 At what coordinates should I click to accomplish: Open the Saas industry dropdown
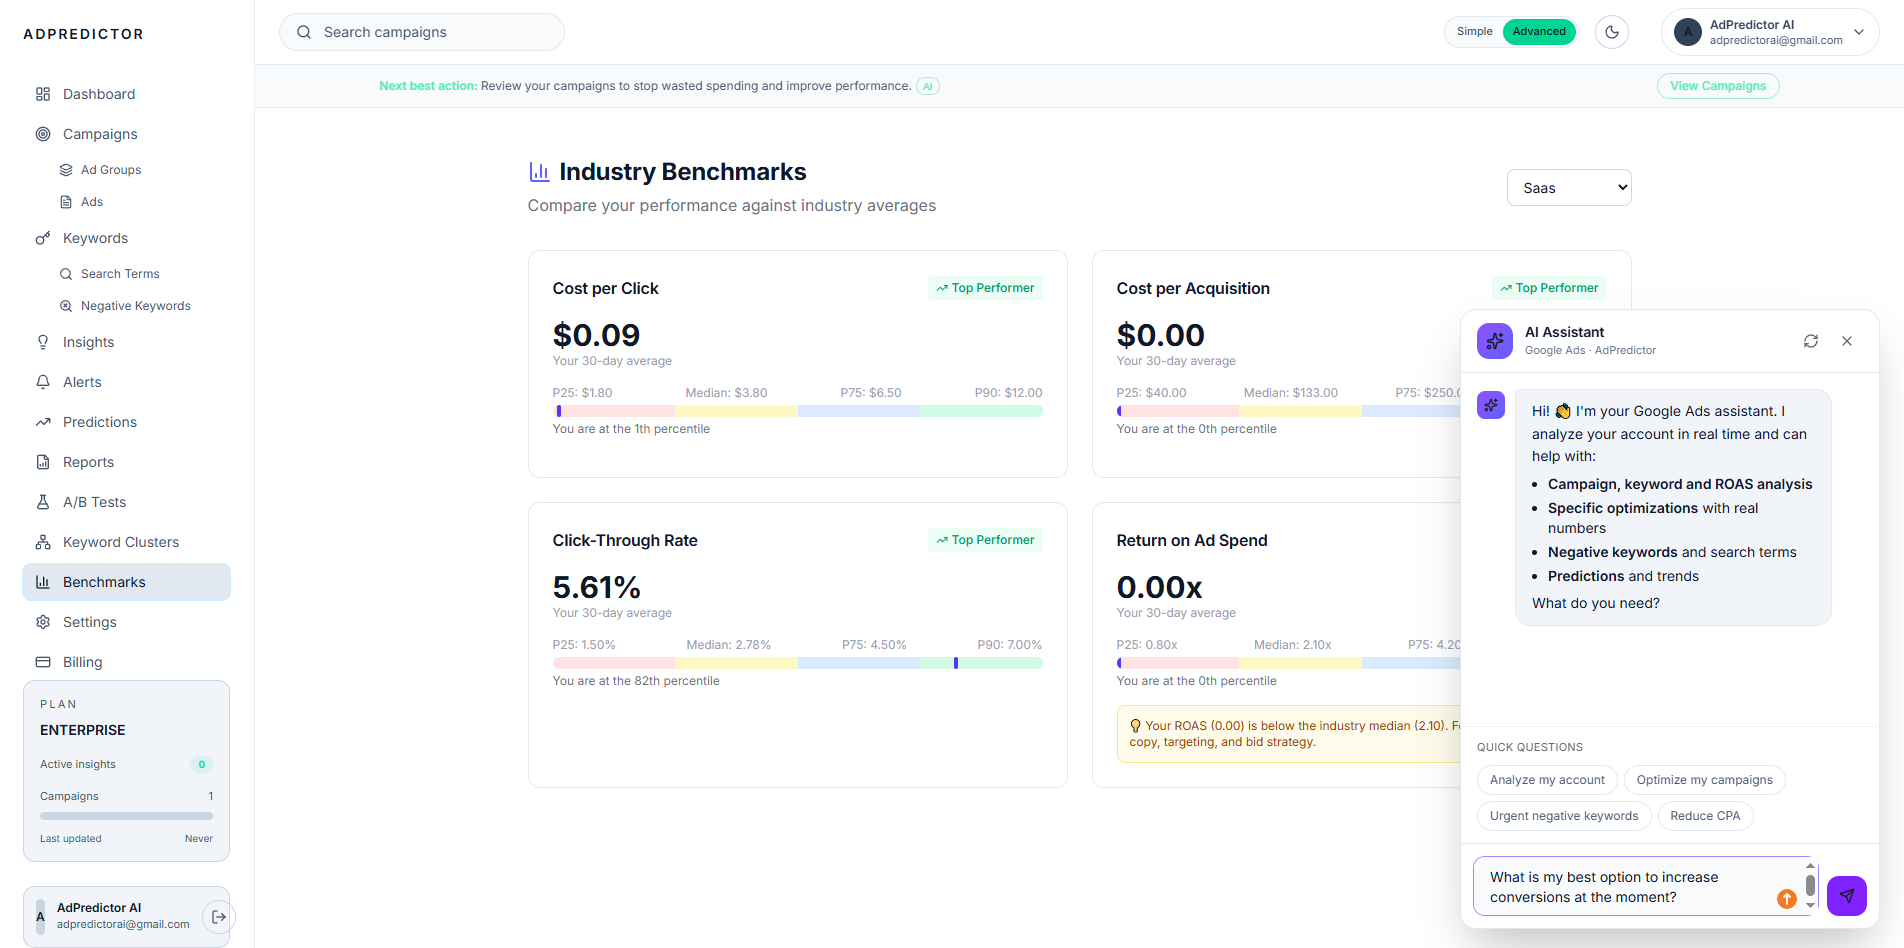pos(1568,188)
